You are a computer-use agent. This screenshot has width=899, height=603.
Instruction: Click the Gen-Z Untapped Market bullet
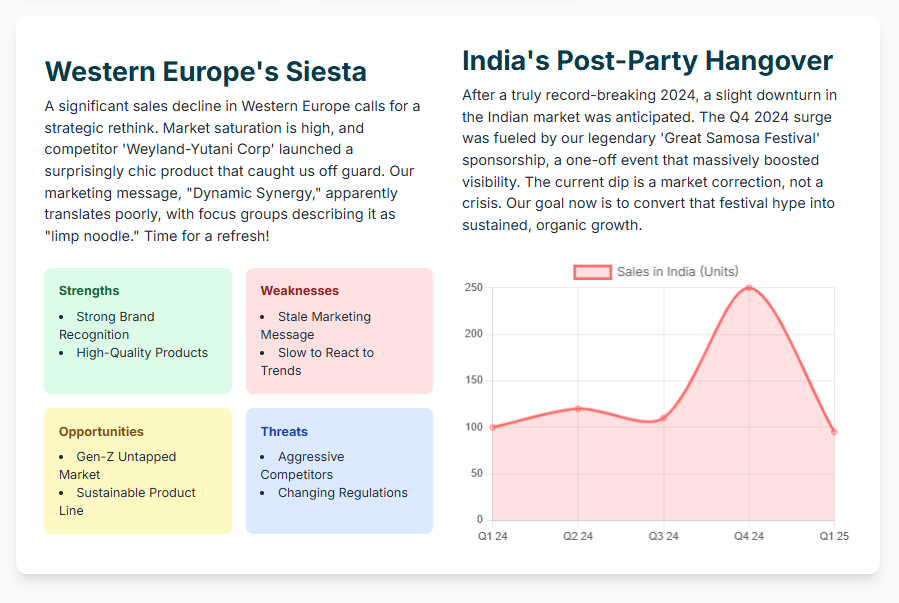tap(117, 465)
